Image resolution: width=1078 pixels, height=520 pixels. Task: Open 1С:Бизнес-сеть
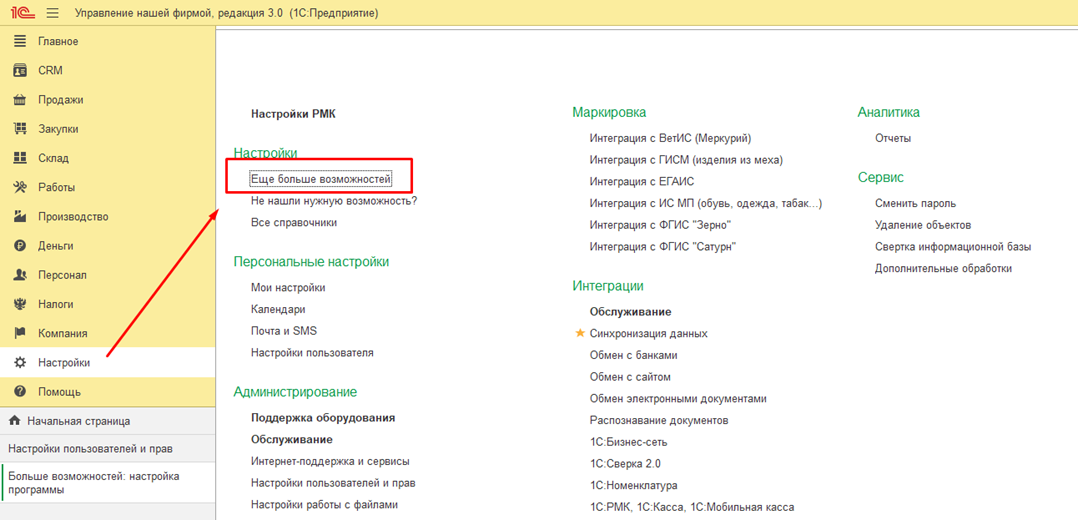coord(628,442)
